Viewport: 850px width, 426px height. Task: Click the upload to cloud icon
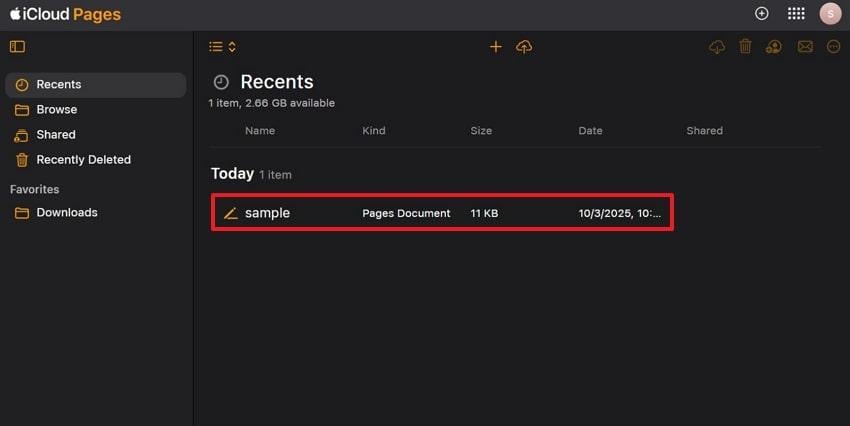pos(524,46)
